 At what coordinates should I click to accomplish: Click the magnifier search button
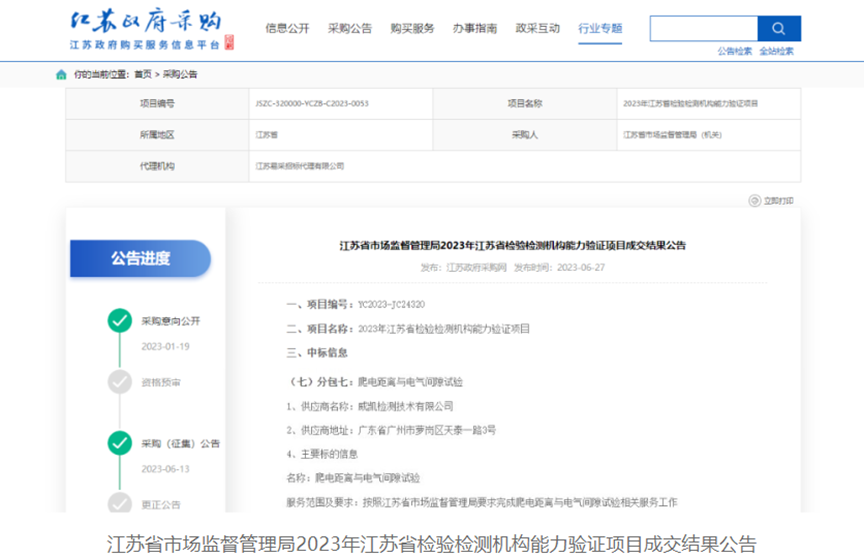(x=778, y=29)
